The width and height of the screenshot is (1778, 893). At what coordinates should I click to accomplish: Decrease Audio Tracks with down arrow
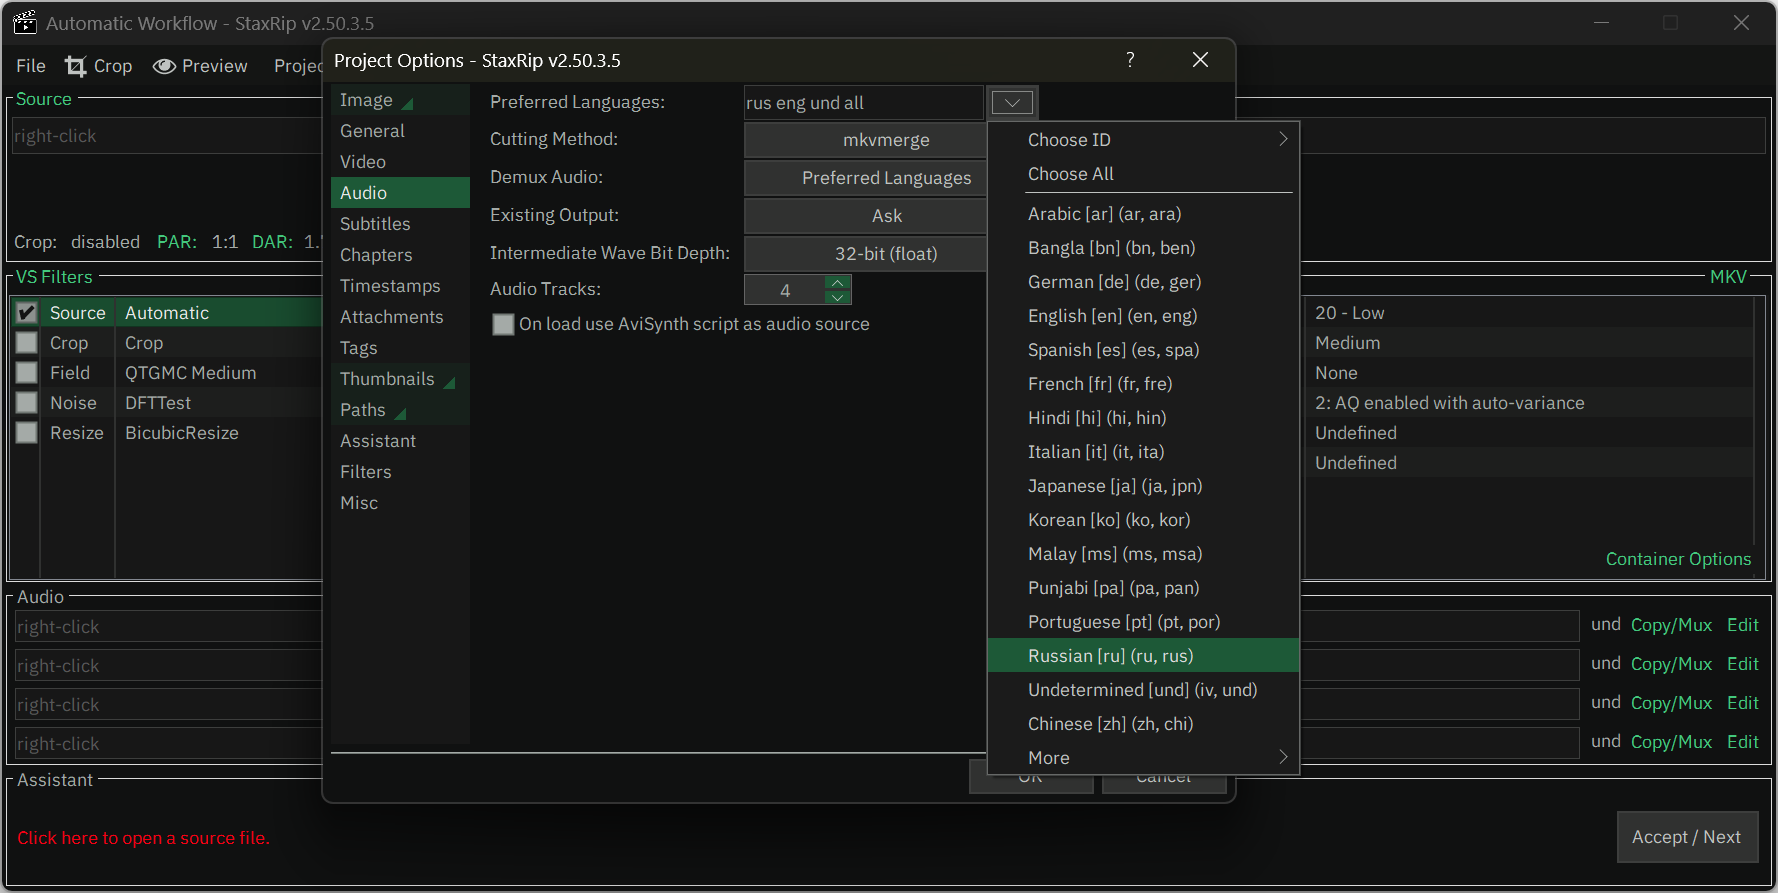pyautogui.click(x=838, y=297)
